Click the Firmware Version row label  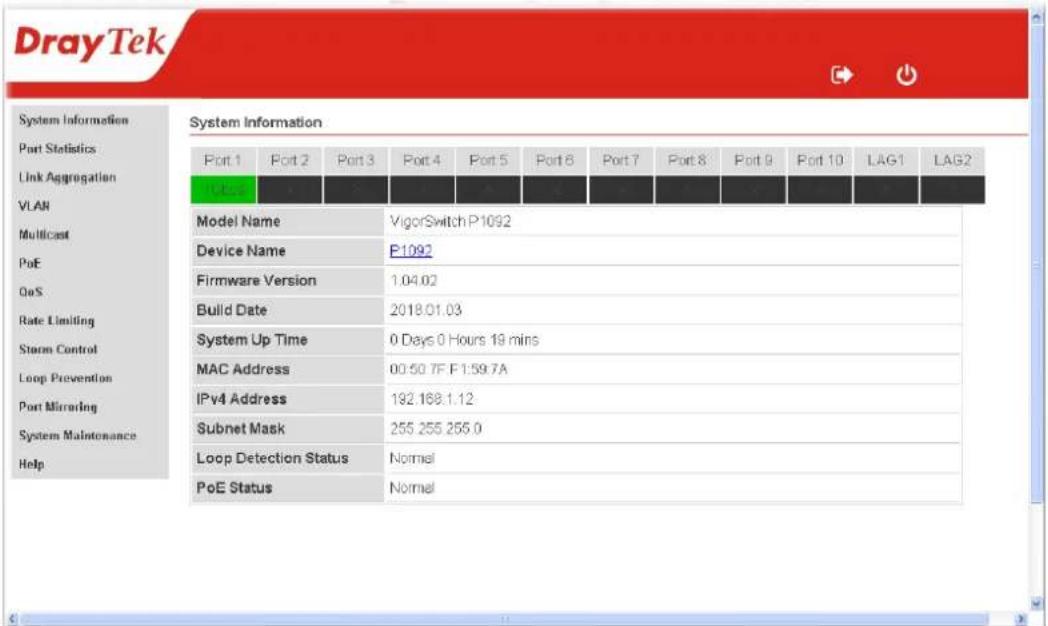(256, 281)
